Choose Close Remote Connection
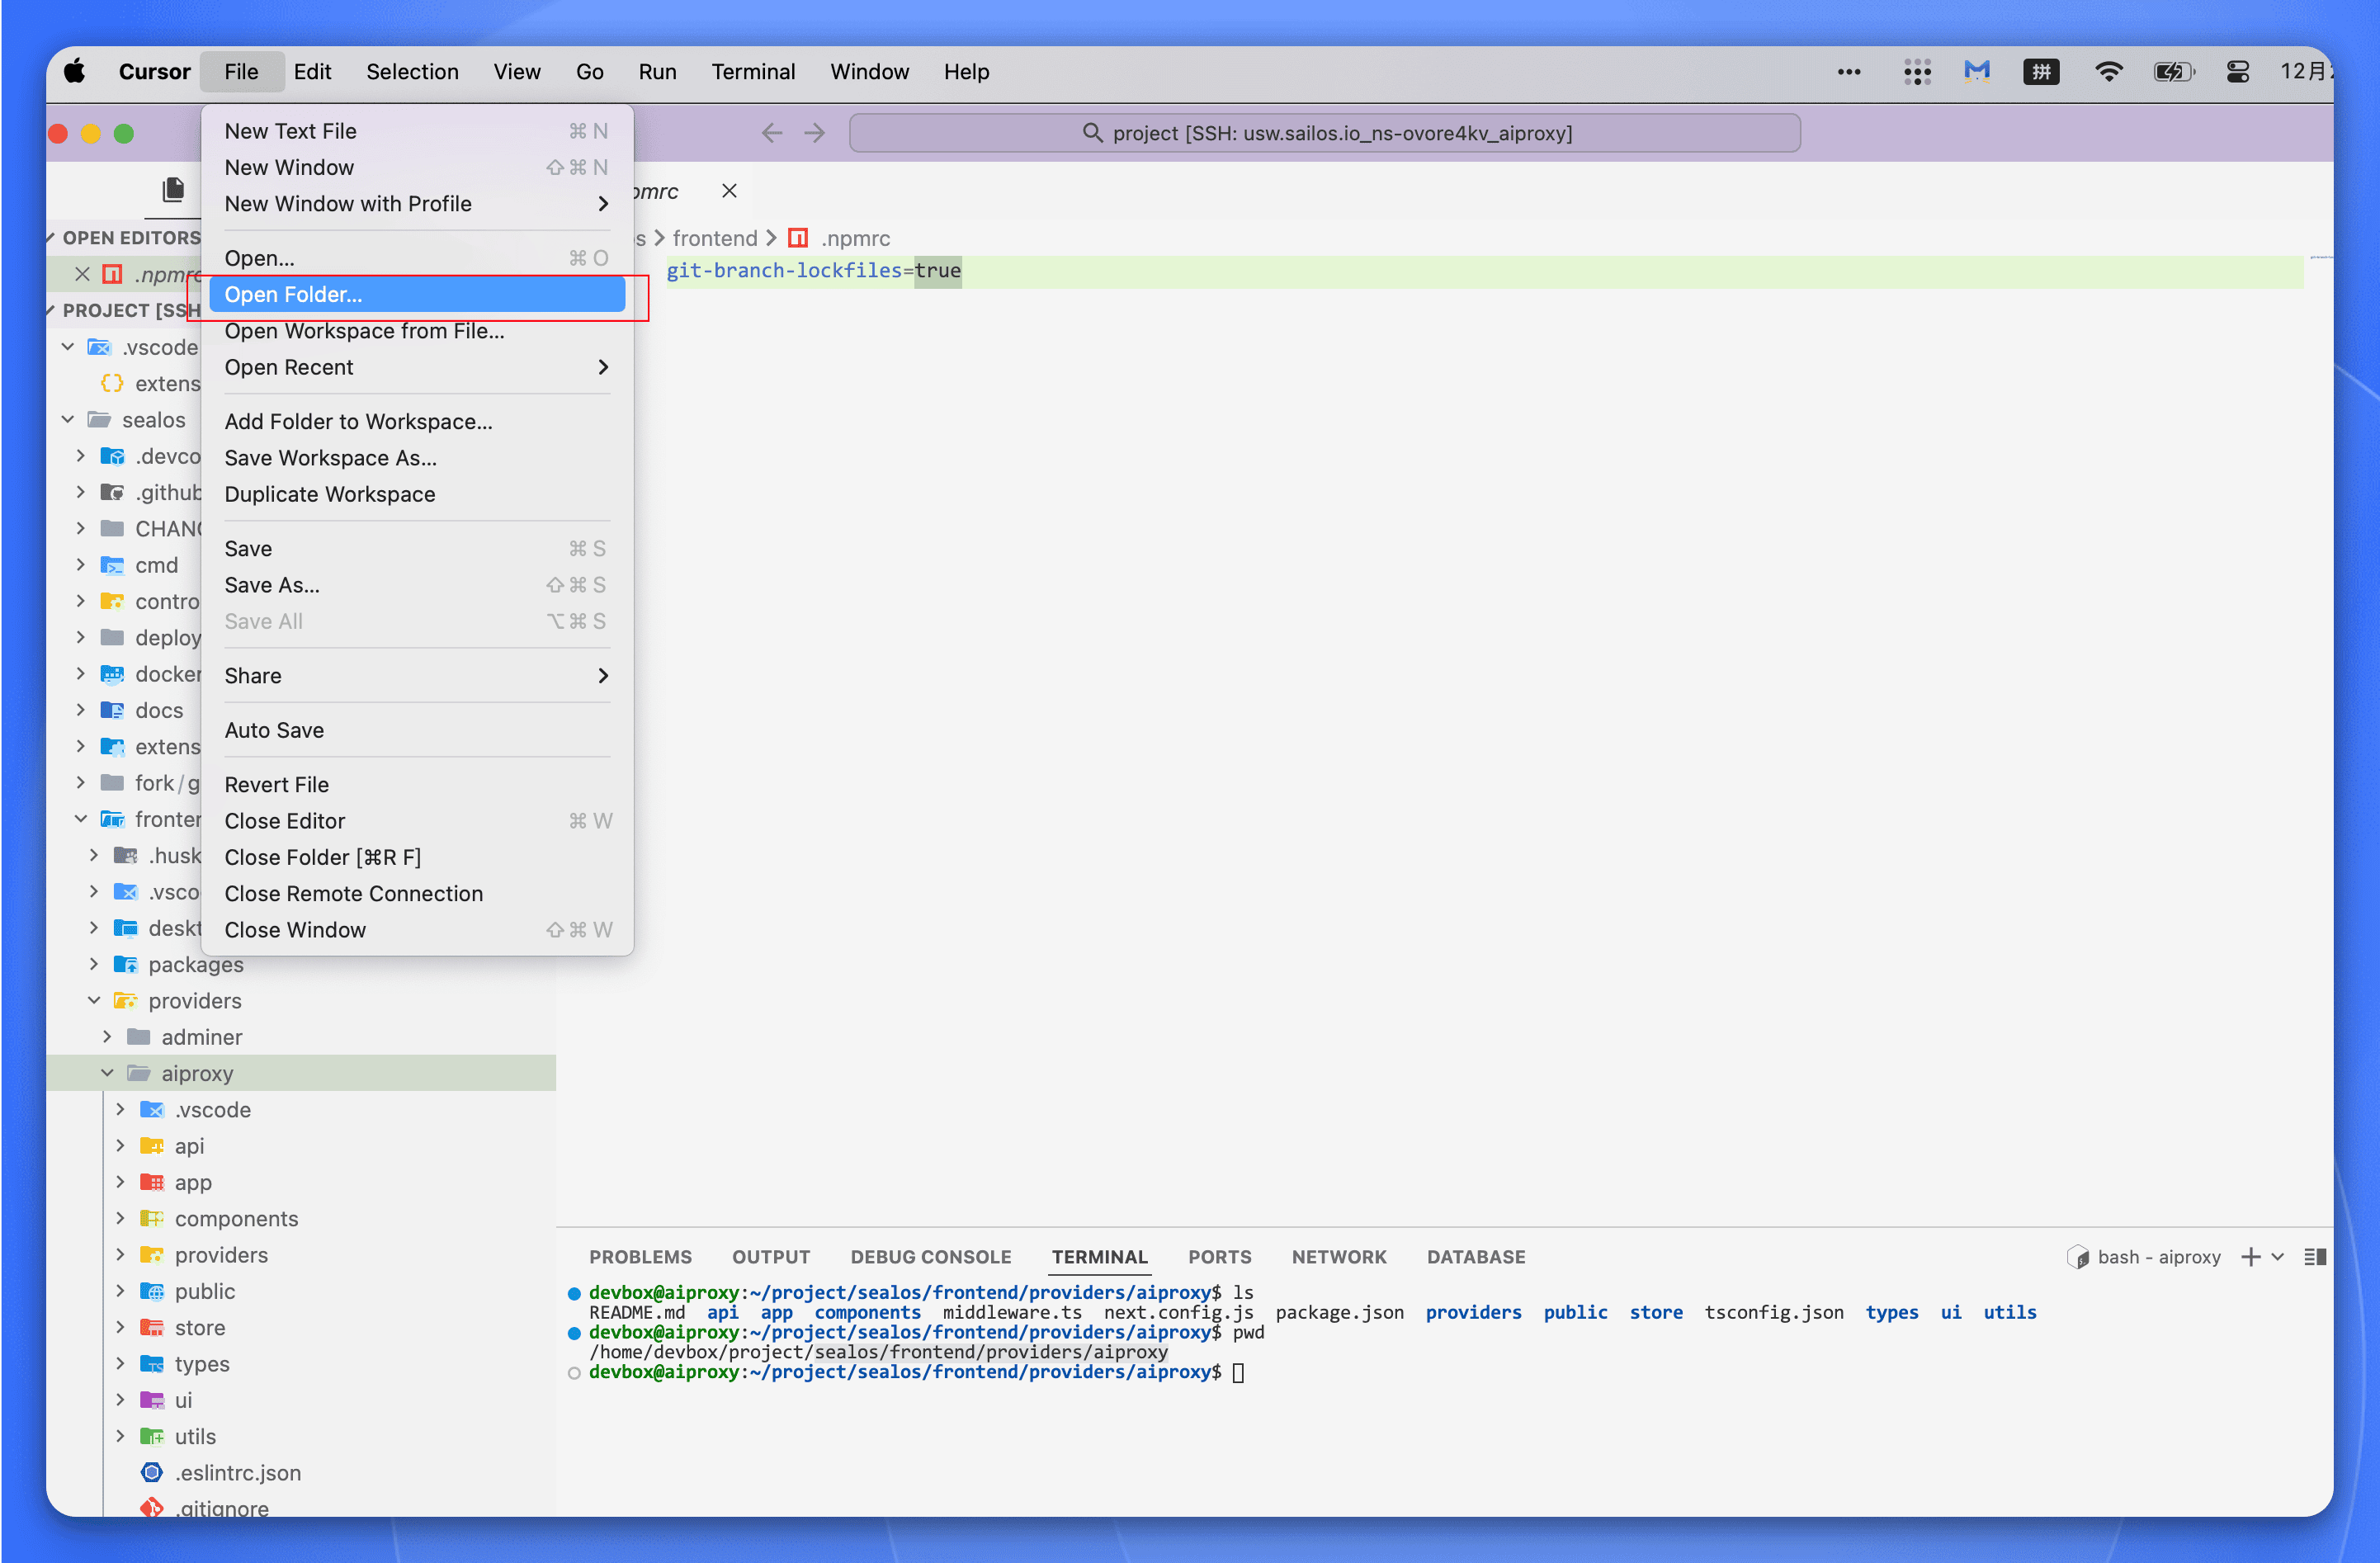Image resolution: width=2380 pixels, height=1563 pixels. (353, 893)
